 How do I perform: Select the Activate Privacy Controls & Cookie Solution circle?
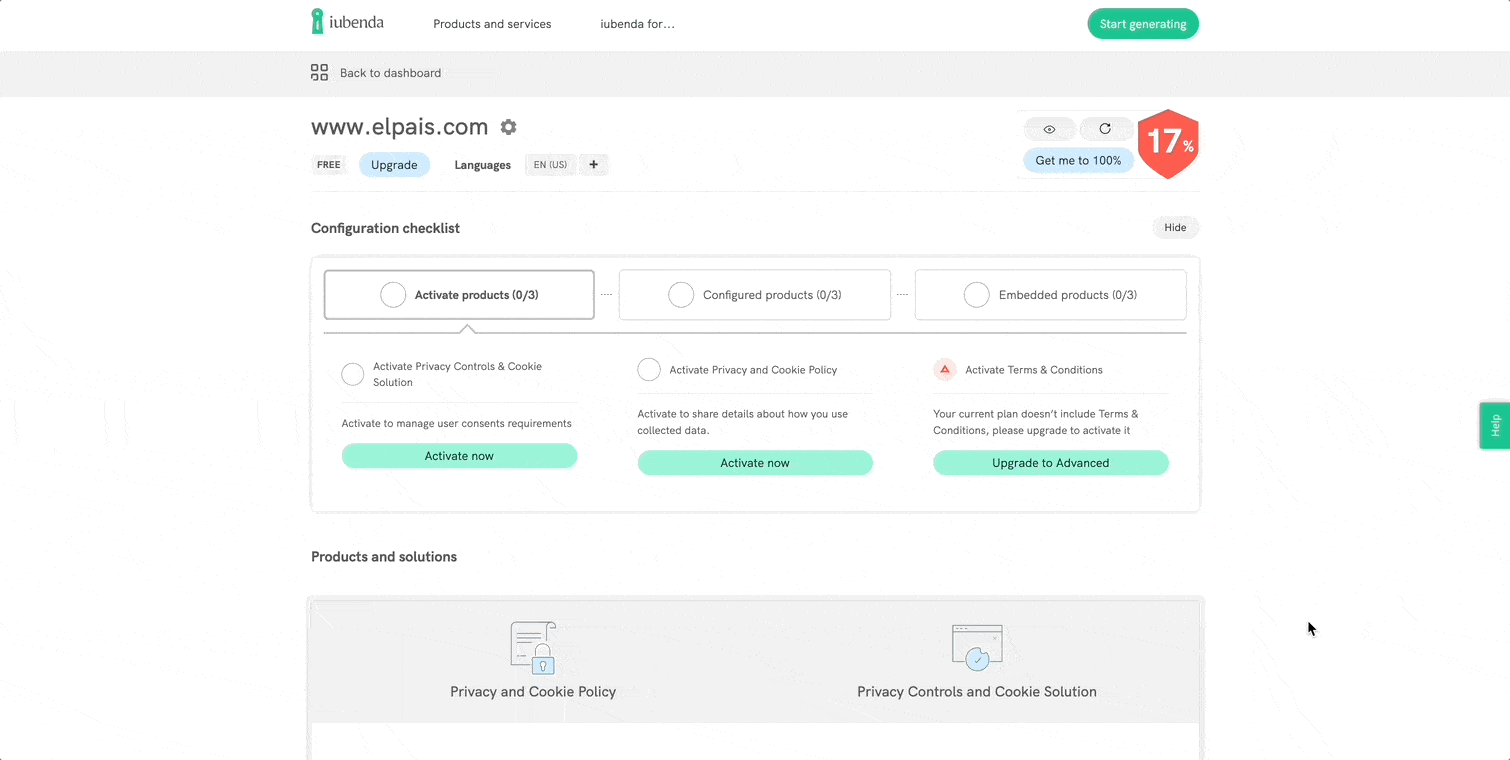352,373
